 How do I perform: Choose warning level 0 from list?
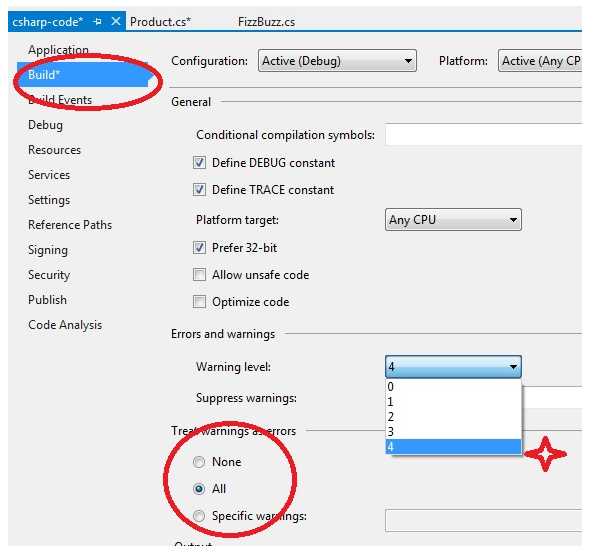pos(453,386)
